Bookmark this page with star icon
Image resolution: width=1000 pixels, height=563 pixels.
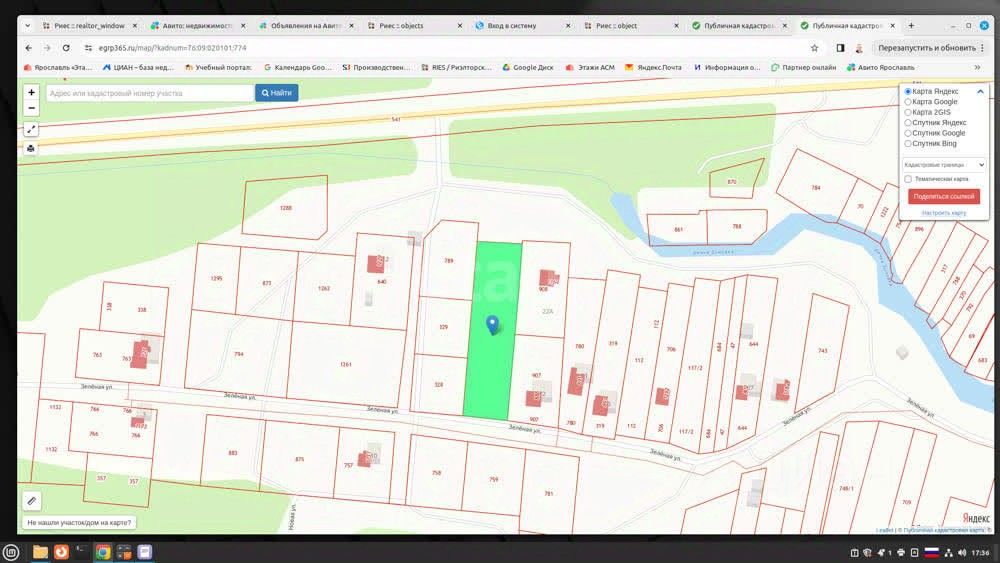click(815, 47)
